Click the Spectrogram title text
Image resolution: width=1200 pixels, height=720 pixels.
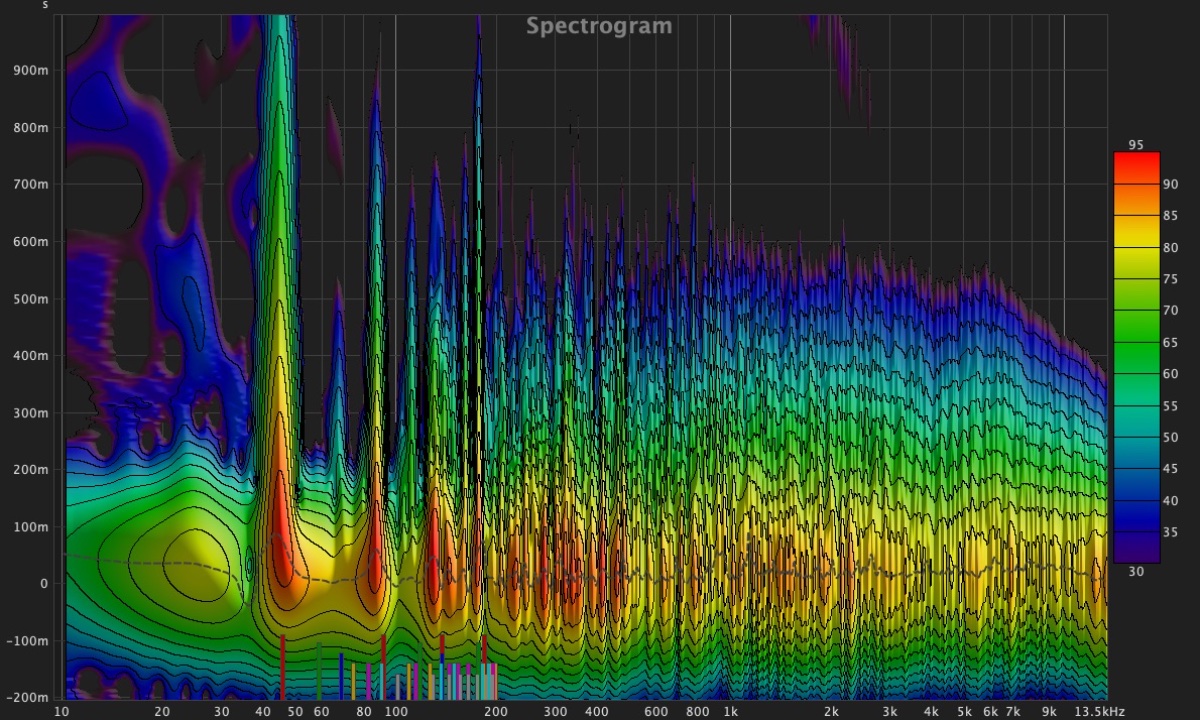pyautogui.click(x=599, y=26)
